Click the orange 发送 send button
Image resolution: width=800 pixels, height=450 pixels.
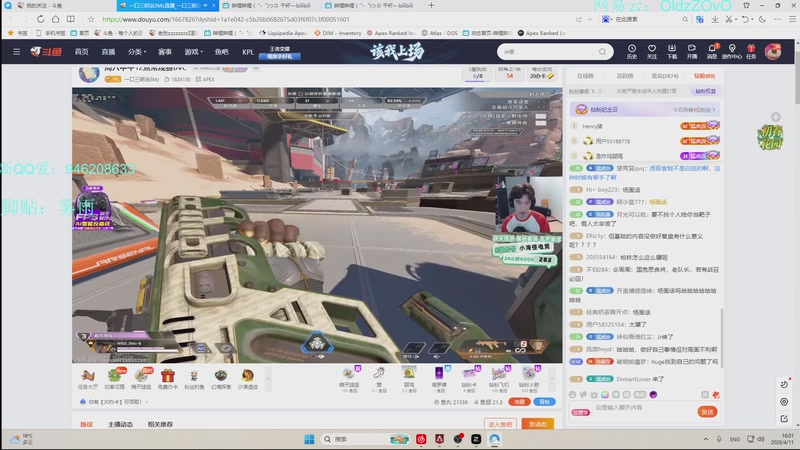(707, 412)
